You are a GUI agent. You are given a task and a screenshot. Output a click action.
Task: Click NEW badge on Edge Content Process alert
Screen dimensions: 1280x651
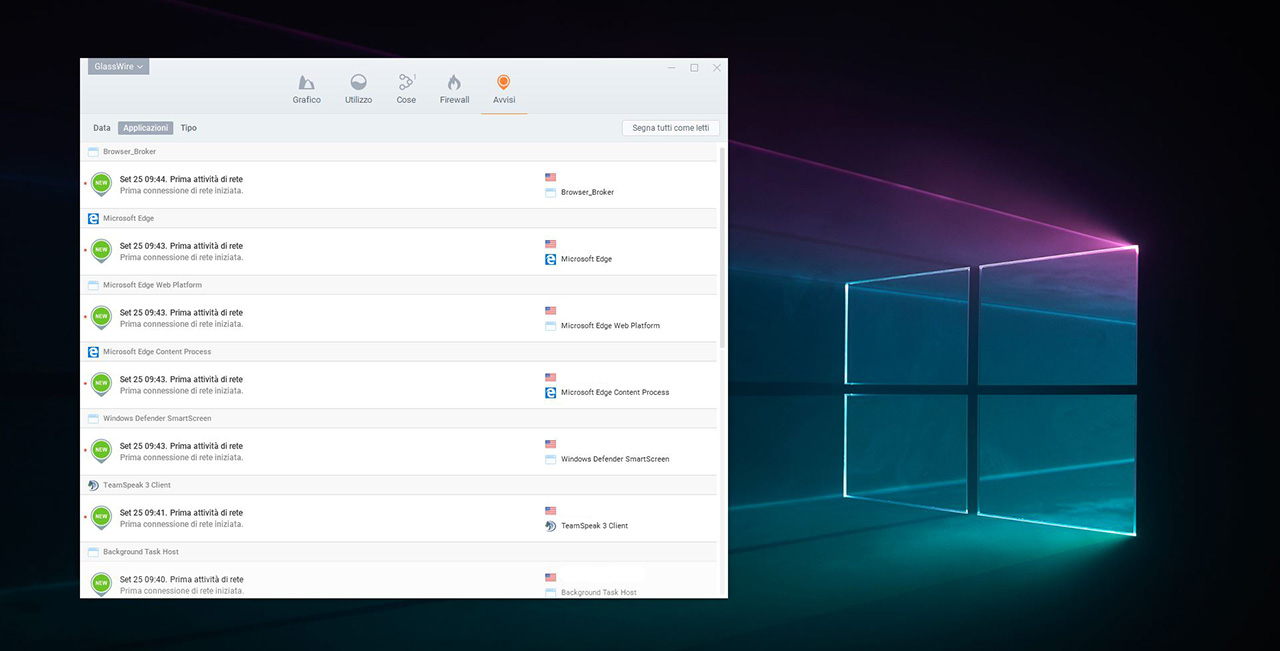pyautogui.click(x=101, y=385)
